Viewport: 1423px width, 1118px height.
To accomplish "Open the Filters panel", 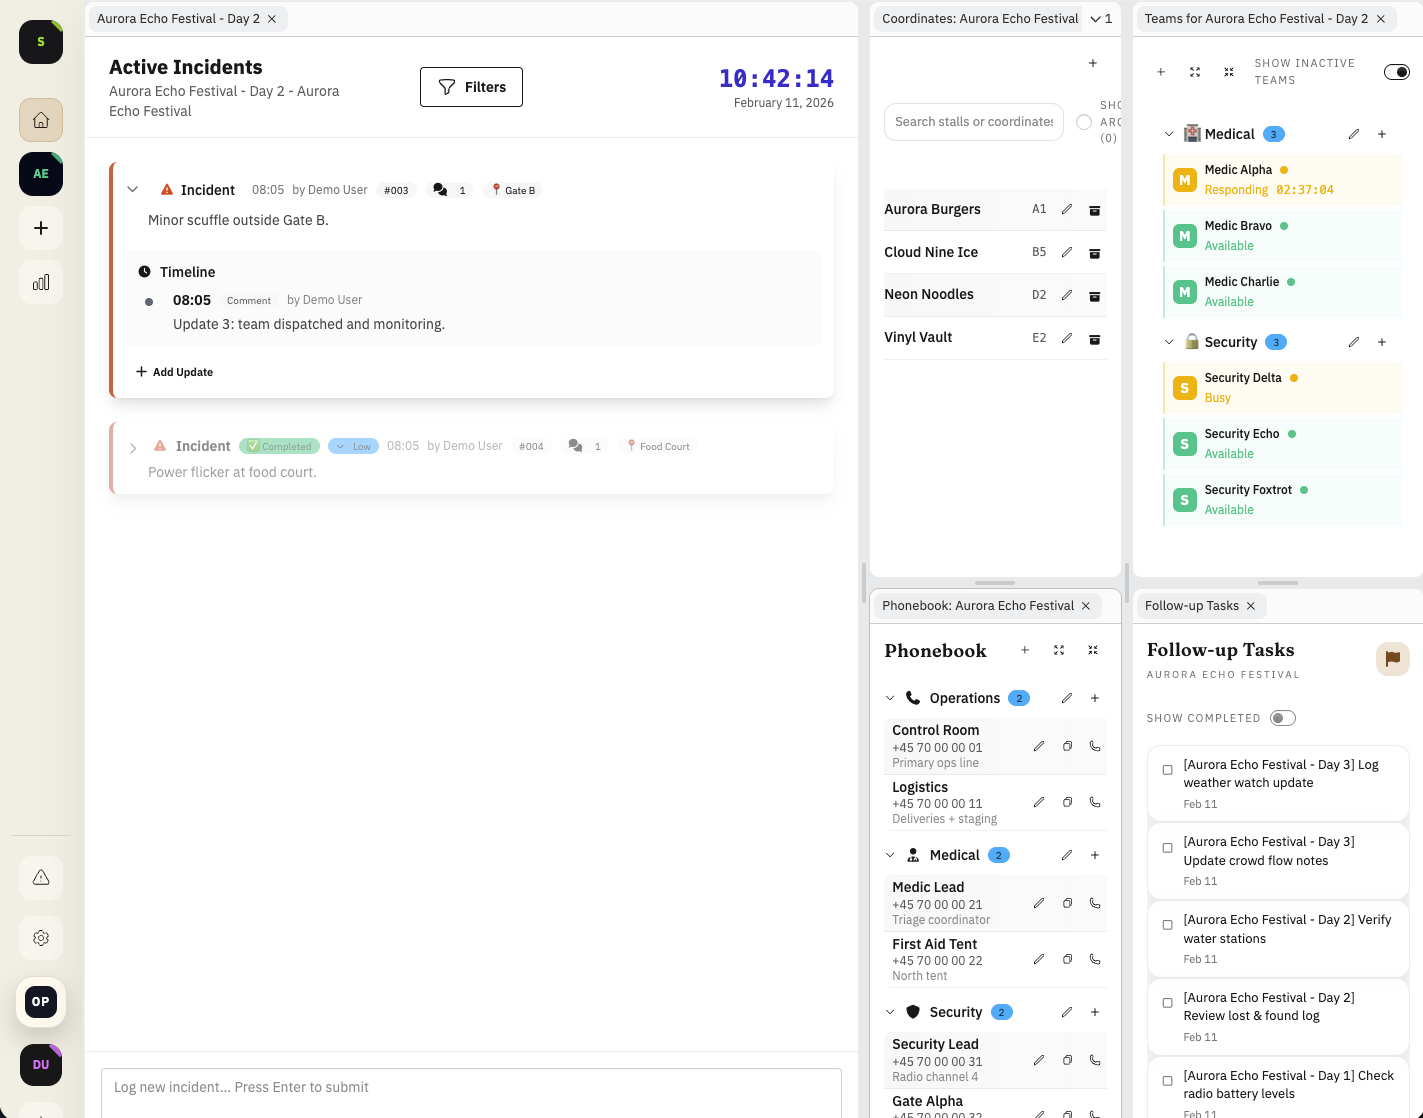I will click(471, 87).
